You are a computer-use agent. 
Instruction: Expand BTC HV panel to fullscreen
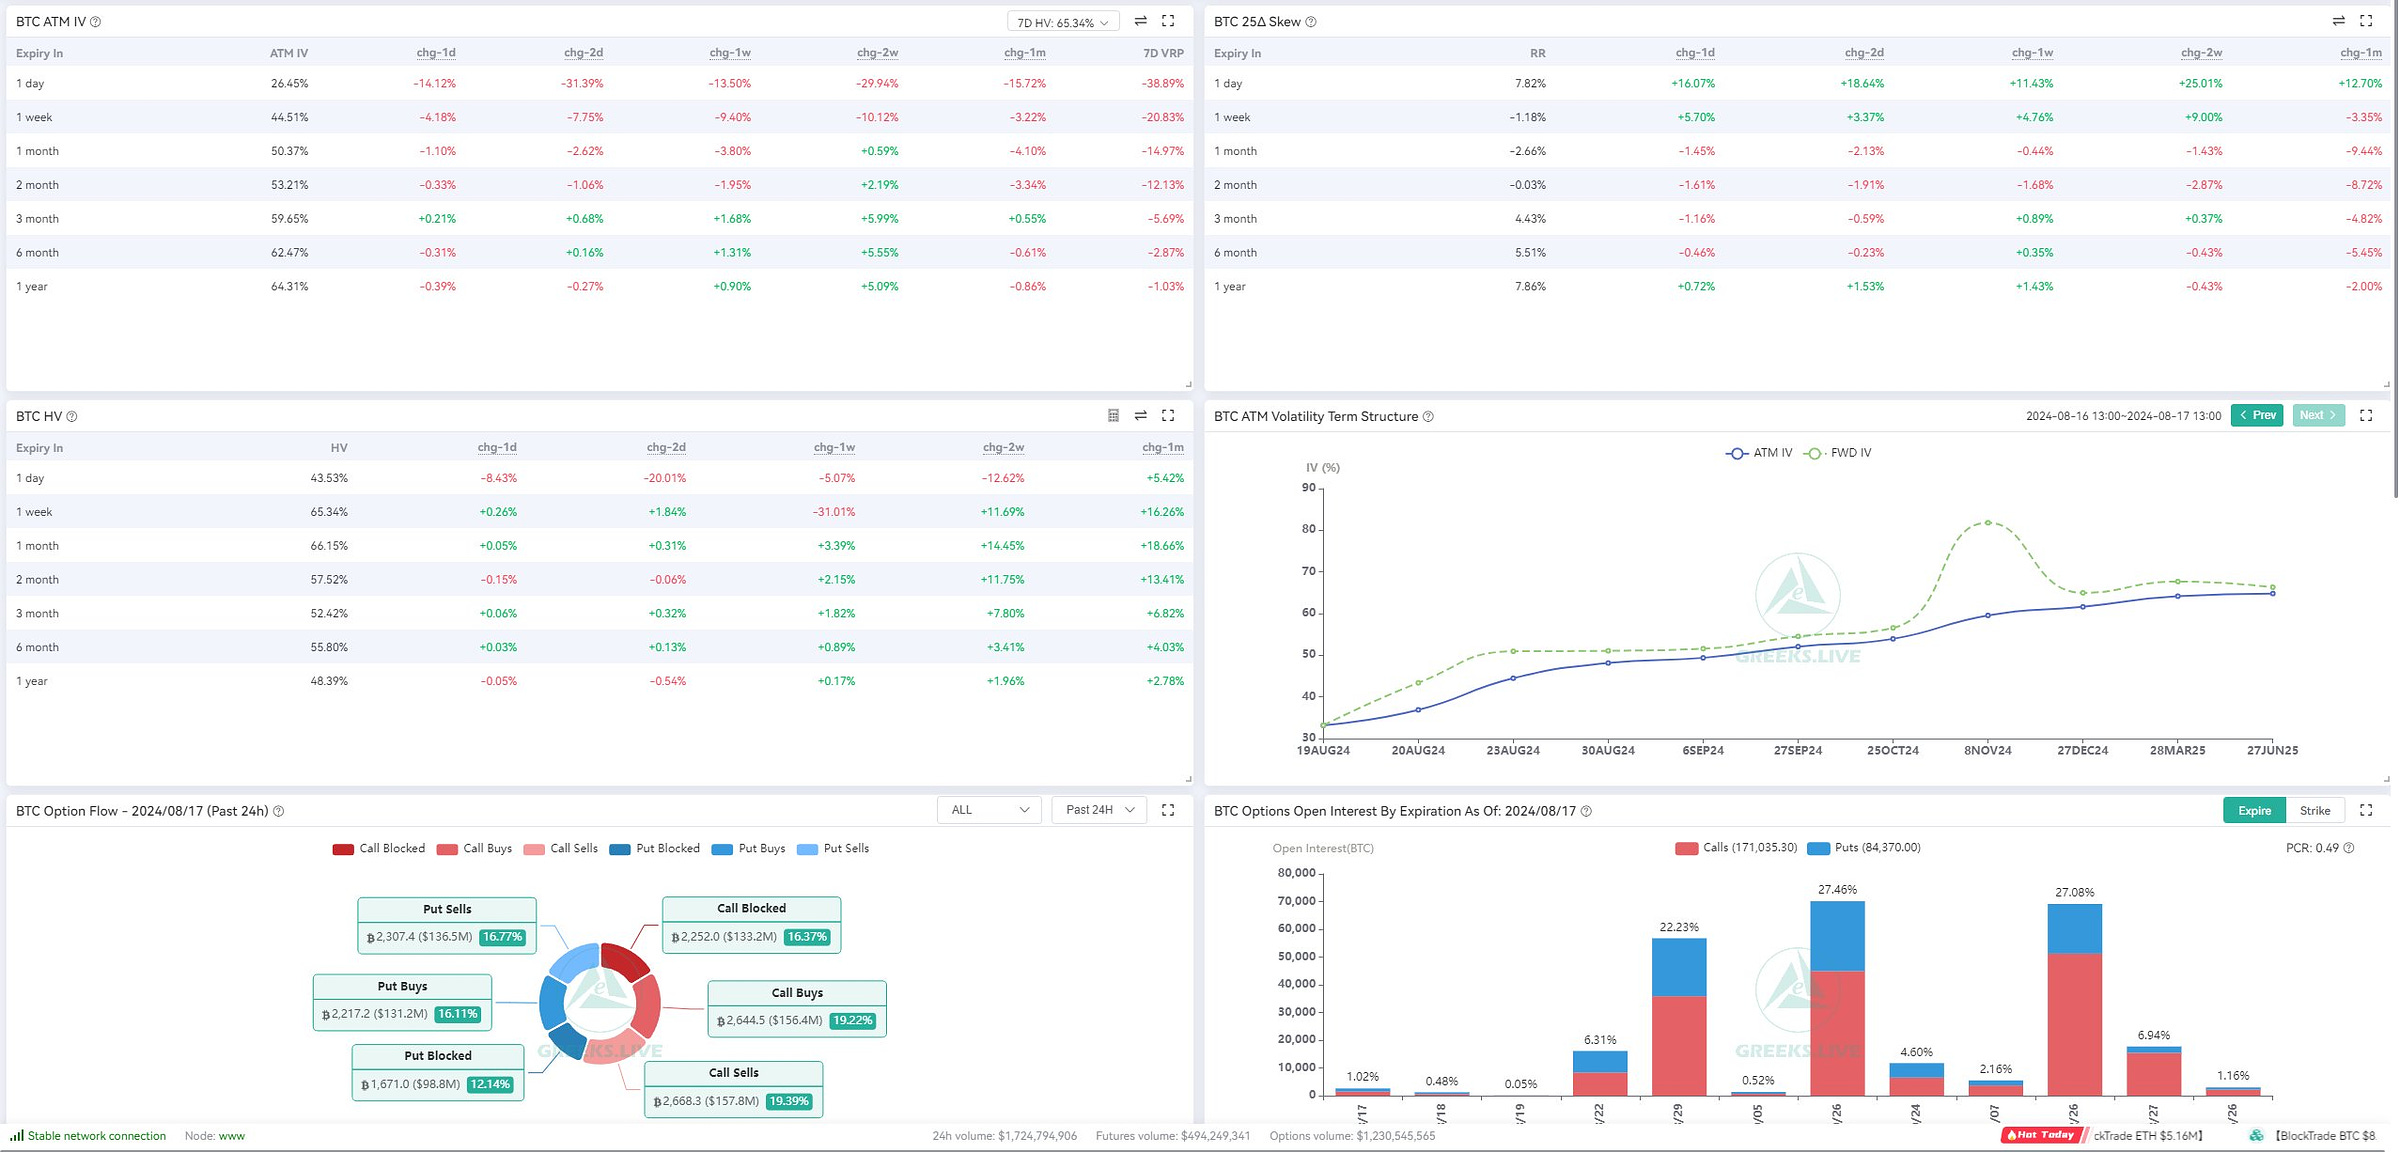pos(1168,415)
